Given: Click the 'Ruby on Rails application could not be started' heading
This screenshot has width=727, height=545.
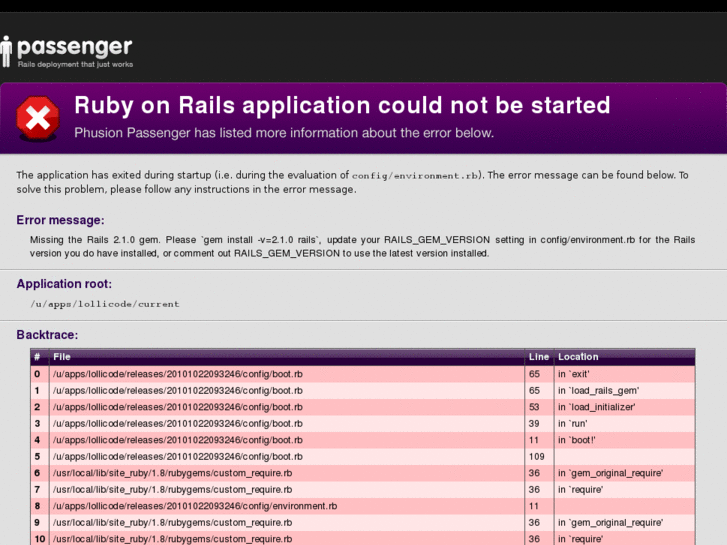Looking at the screenshot, I should pyautogui.click(x=342, y=105).
